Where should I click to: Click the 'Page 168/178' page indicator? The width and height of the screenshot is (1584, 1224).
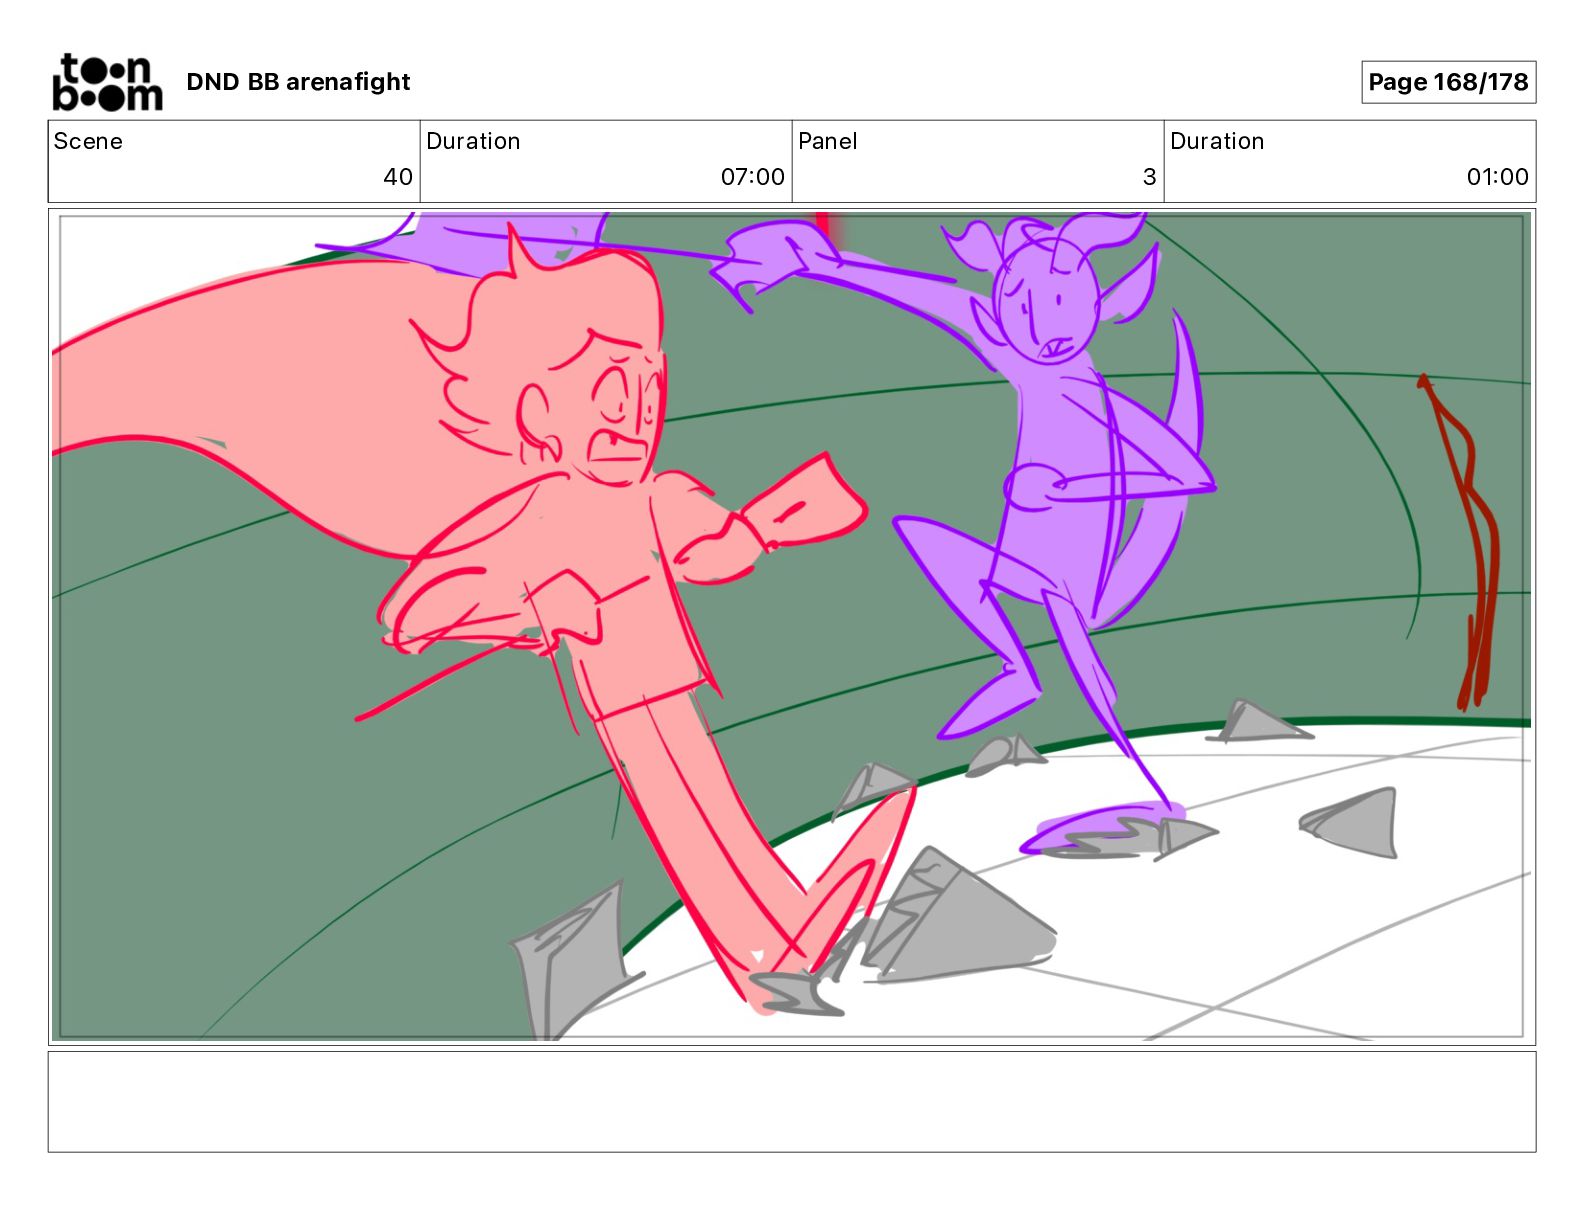coord(1448,82)
